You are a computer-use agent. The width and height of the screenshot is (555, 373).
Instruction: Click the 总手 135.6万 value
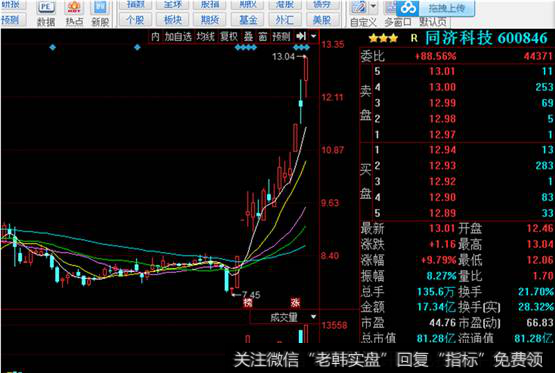[436, 292]
